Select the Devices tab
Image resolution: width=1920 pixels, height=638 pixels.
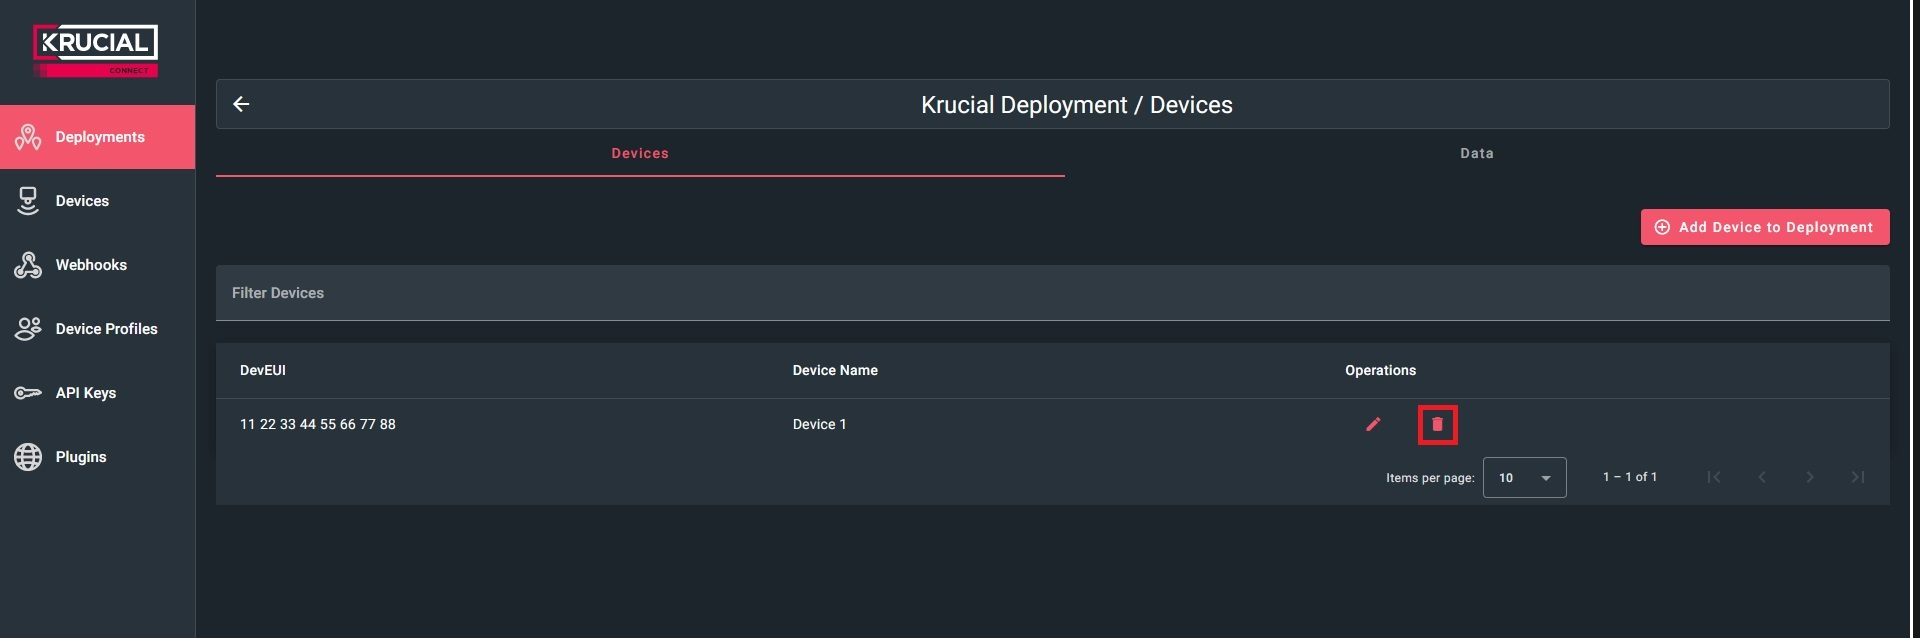pyautogui.click(x=640, y=154)
